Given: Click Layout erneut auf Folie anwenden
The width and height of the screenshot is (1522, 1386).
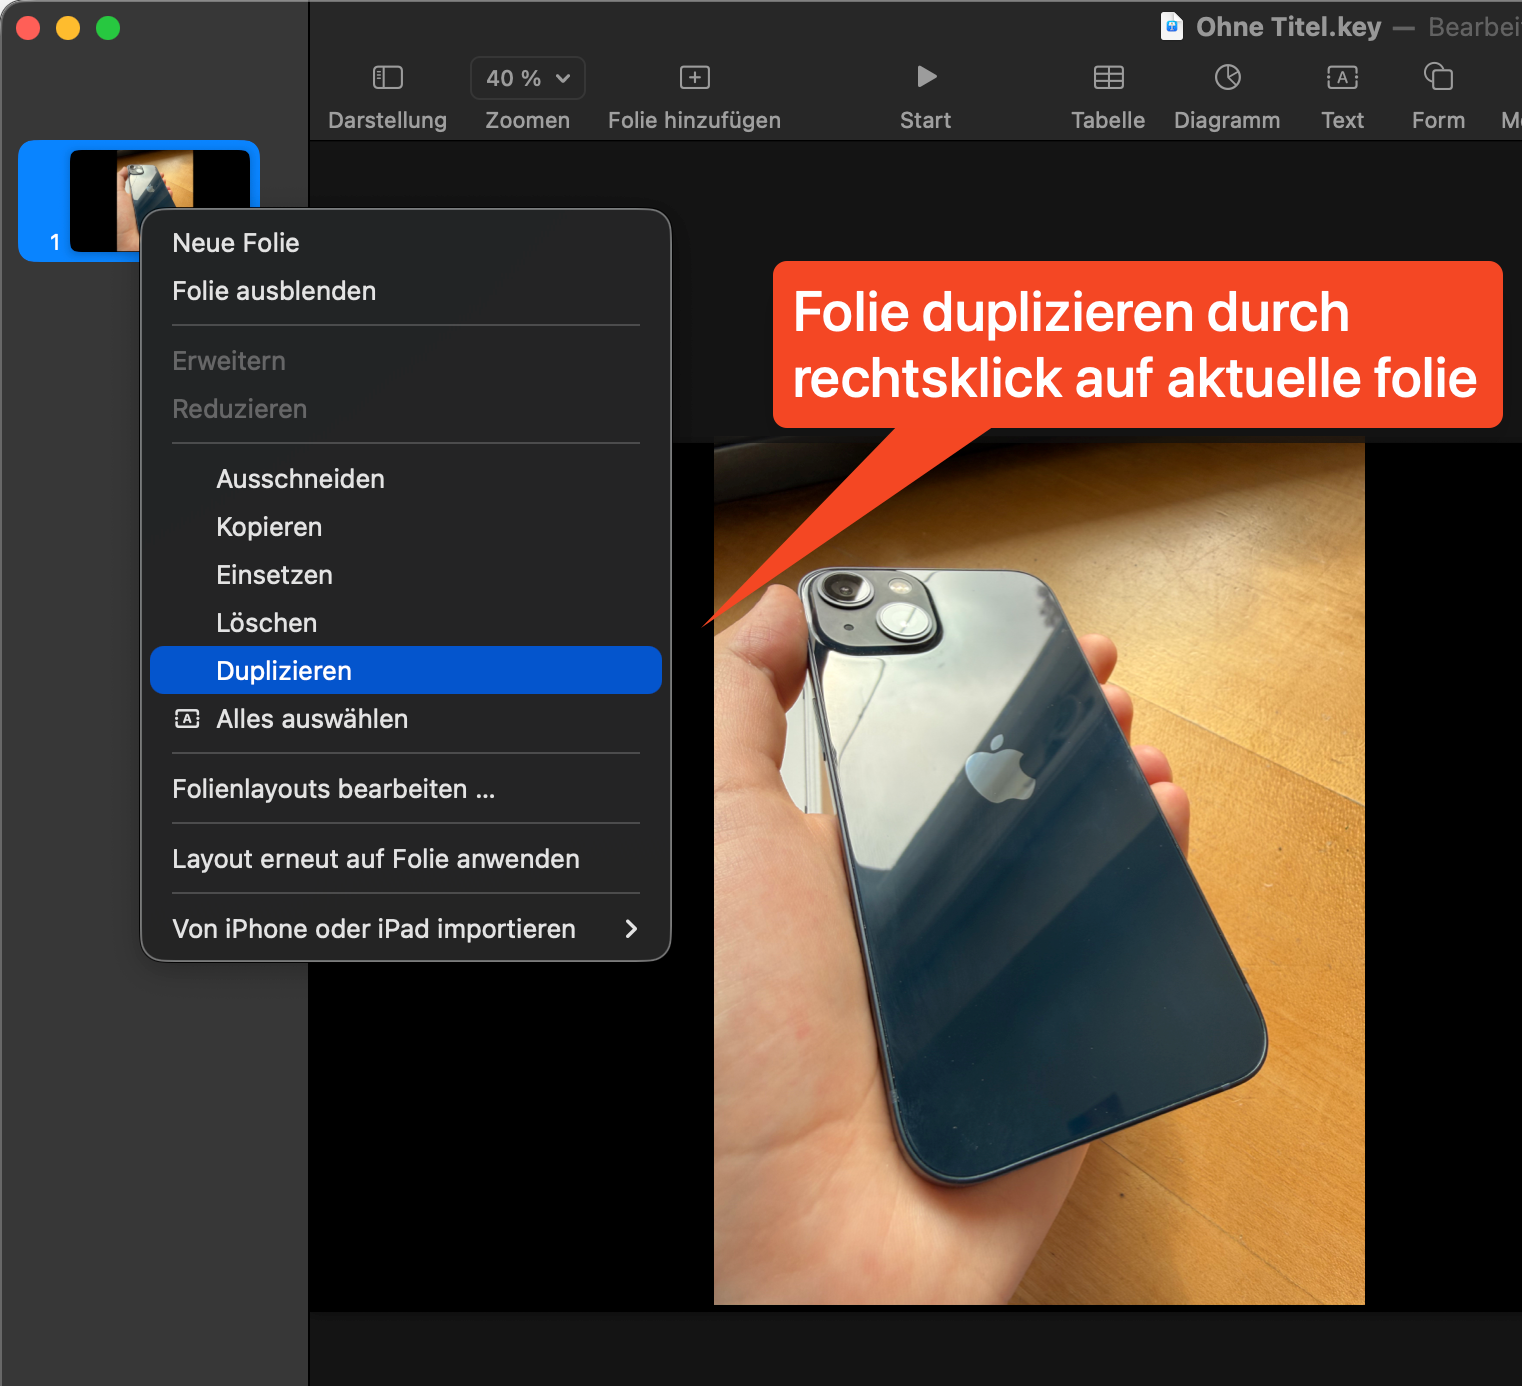Looking at the screenshot, I should (x=375, y=859).
